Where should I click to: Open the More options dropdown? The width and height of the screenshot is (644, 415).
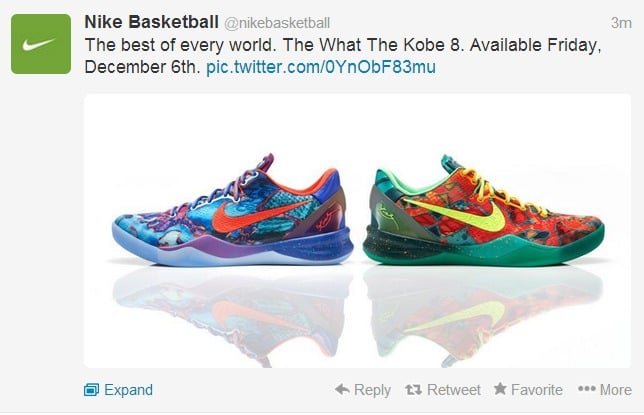616,390
